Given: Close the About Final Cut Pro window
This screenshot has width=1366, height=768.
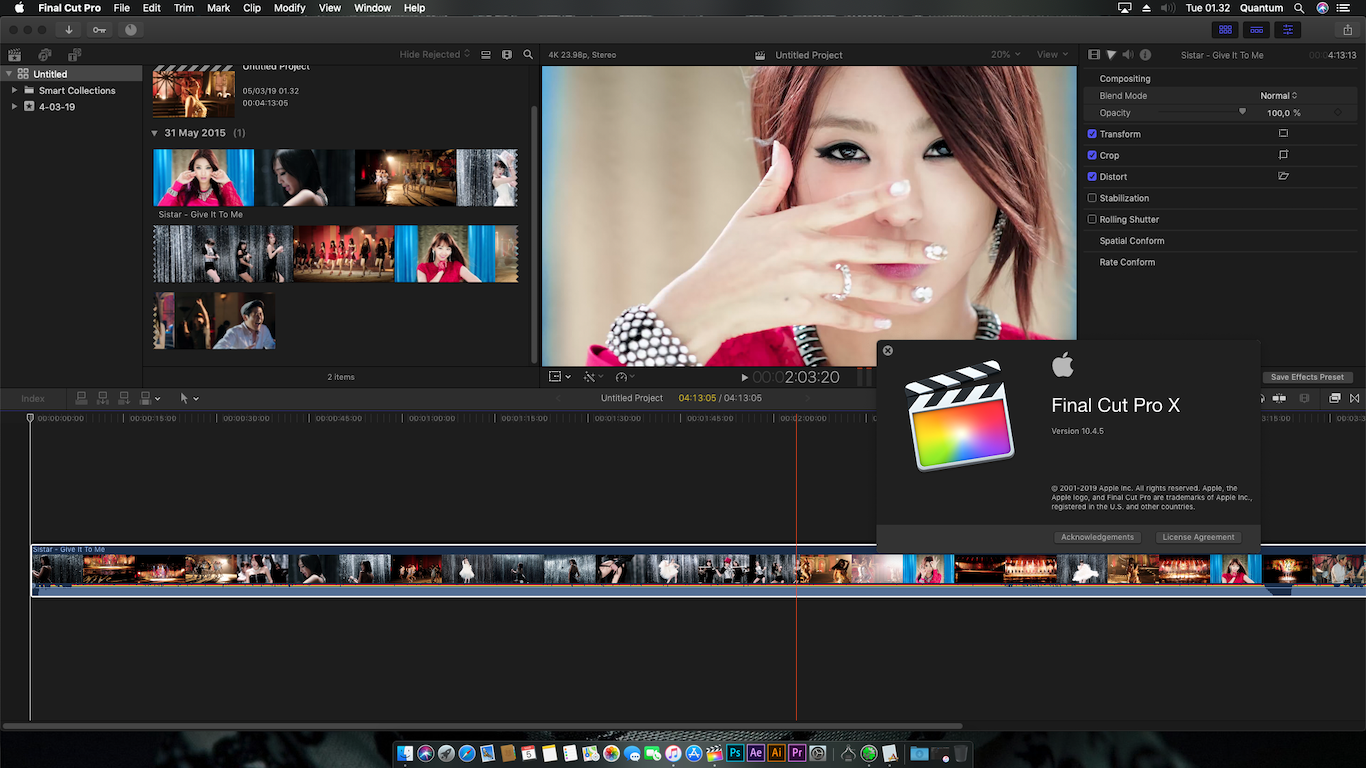Looking at the screenshot, I should [888, 351].
